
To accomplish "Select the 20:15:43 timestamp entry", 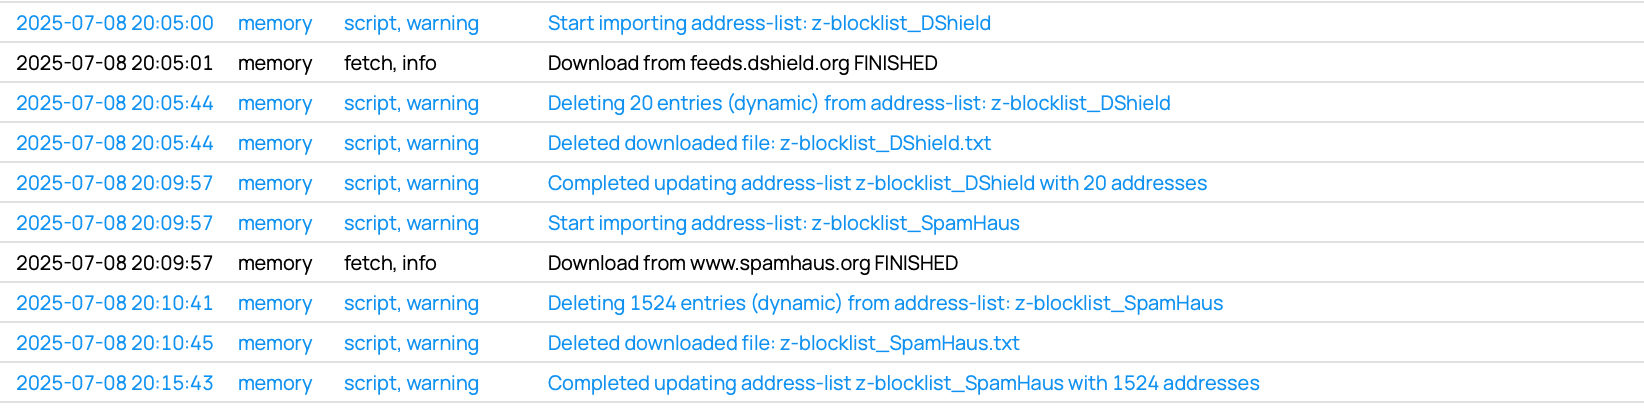I will 115,383.
